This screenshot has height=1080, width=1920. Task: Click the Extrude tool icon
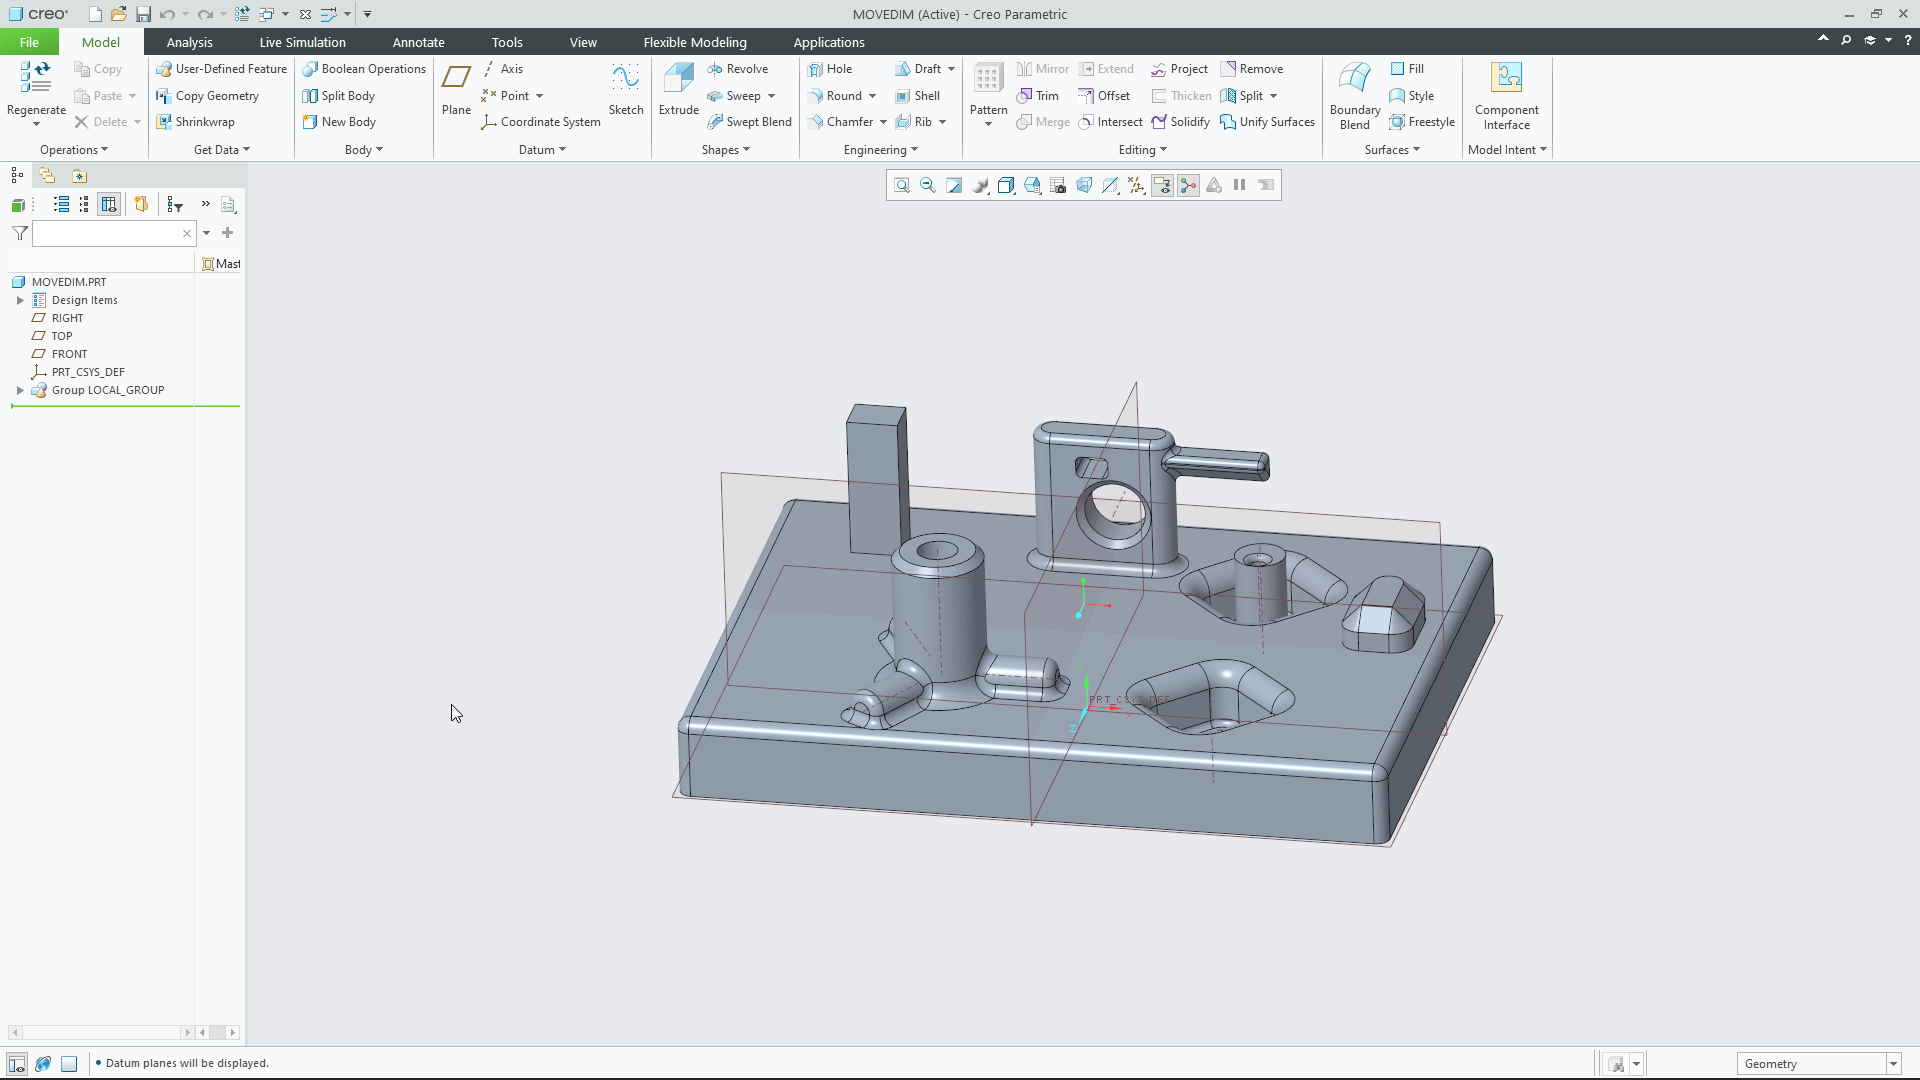pyautogui.click(x=678, y=78)
